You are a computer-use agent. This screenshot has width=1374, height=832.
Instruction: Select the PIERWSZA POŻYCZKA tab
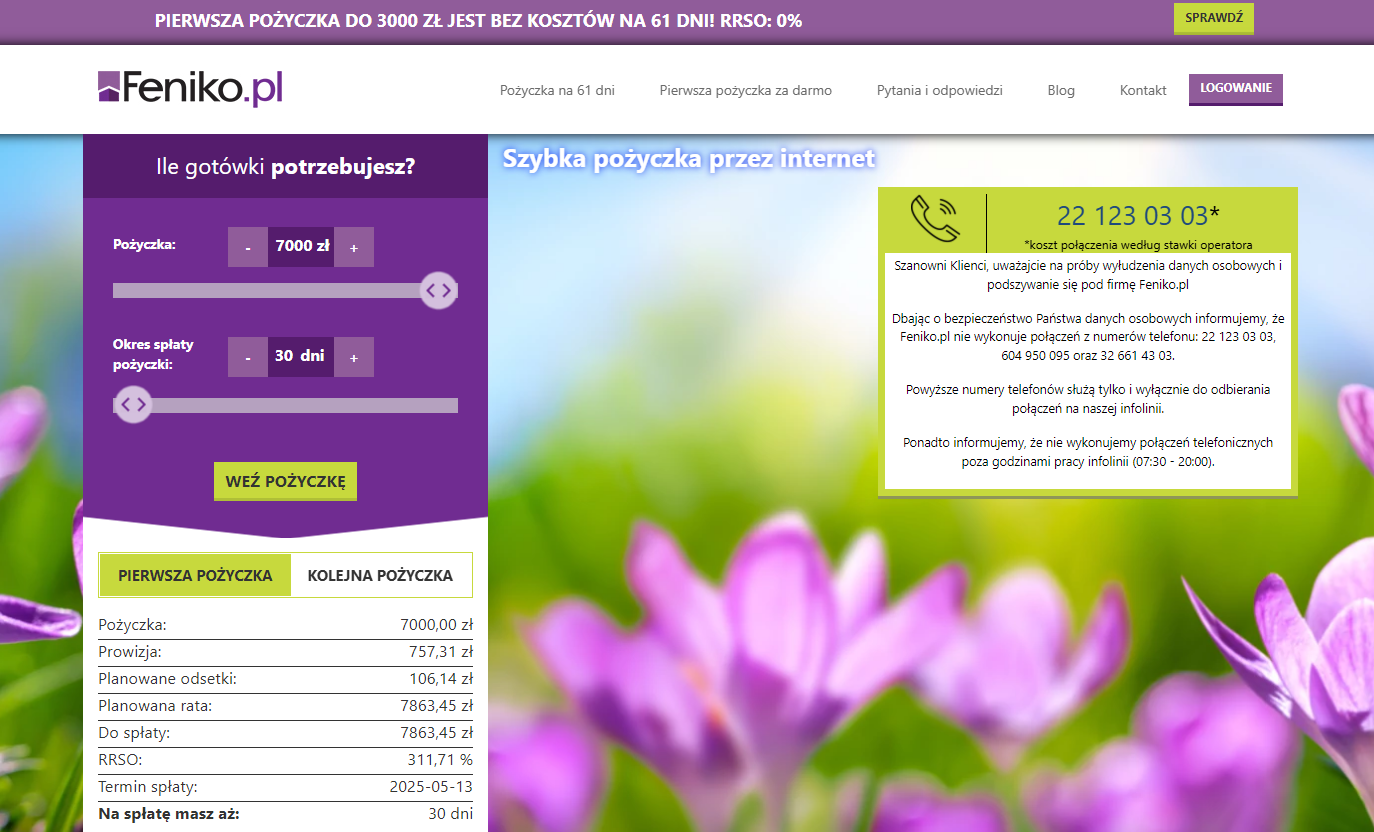(195, 575)
